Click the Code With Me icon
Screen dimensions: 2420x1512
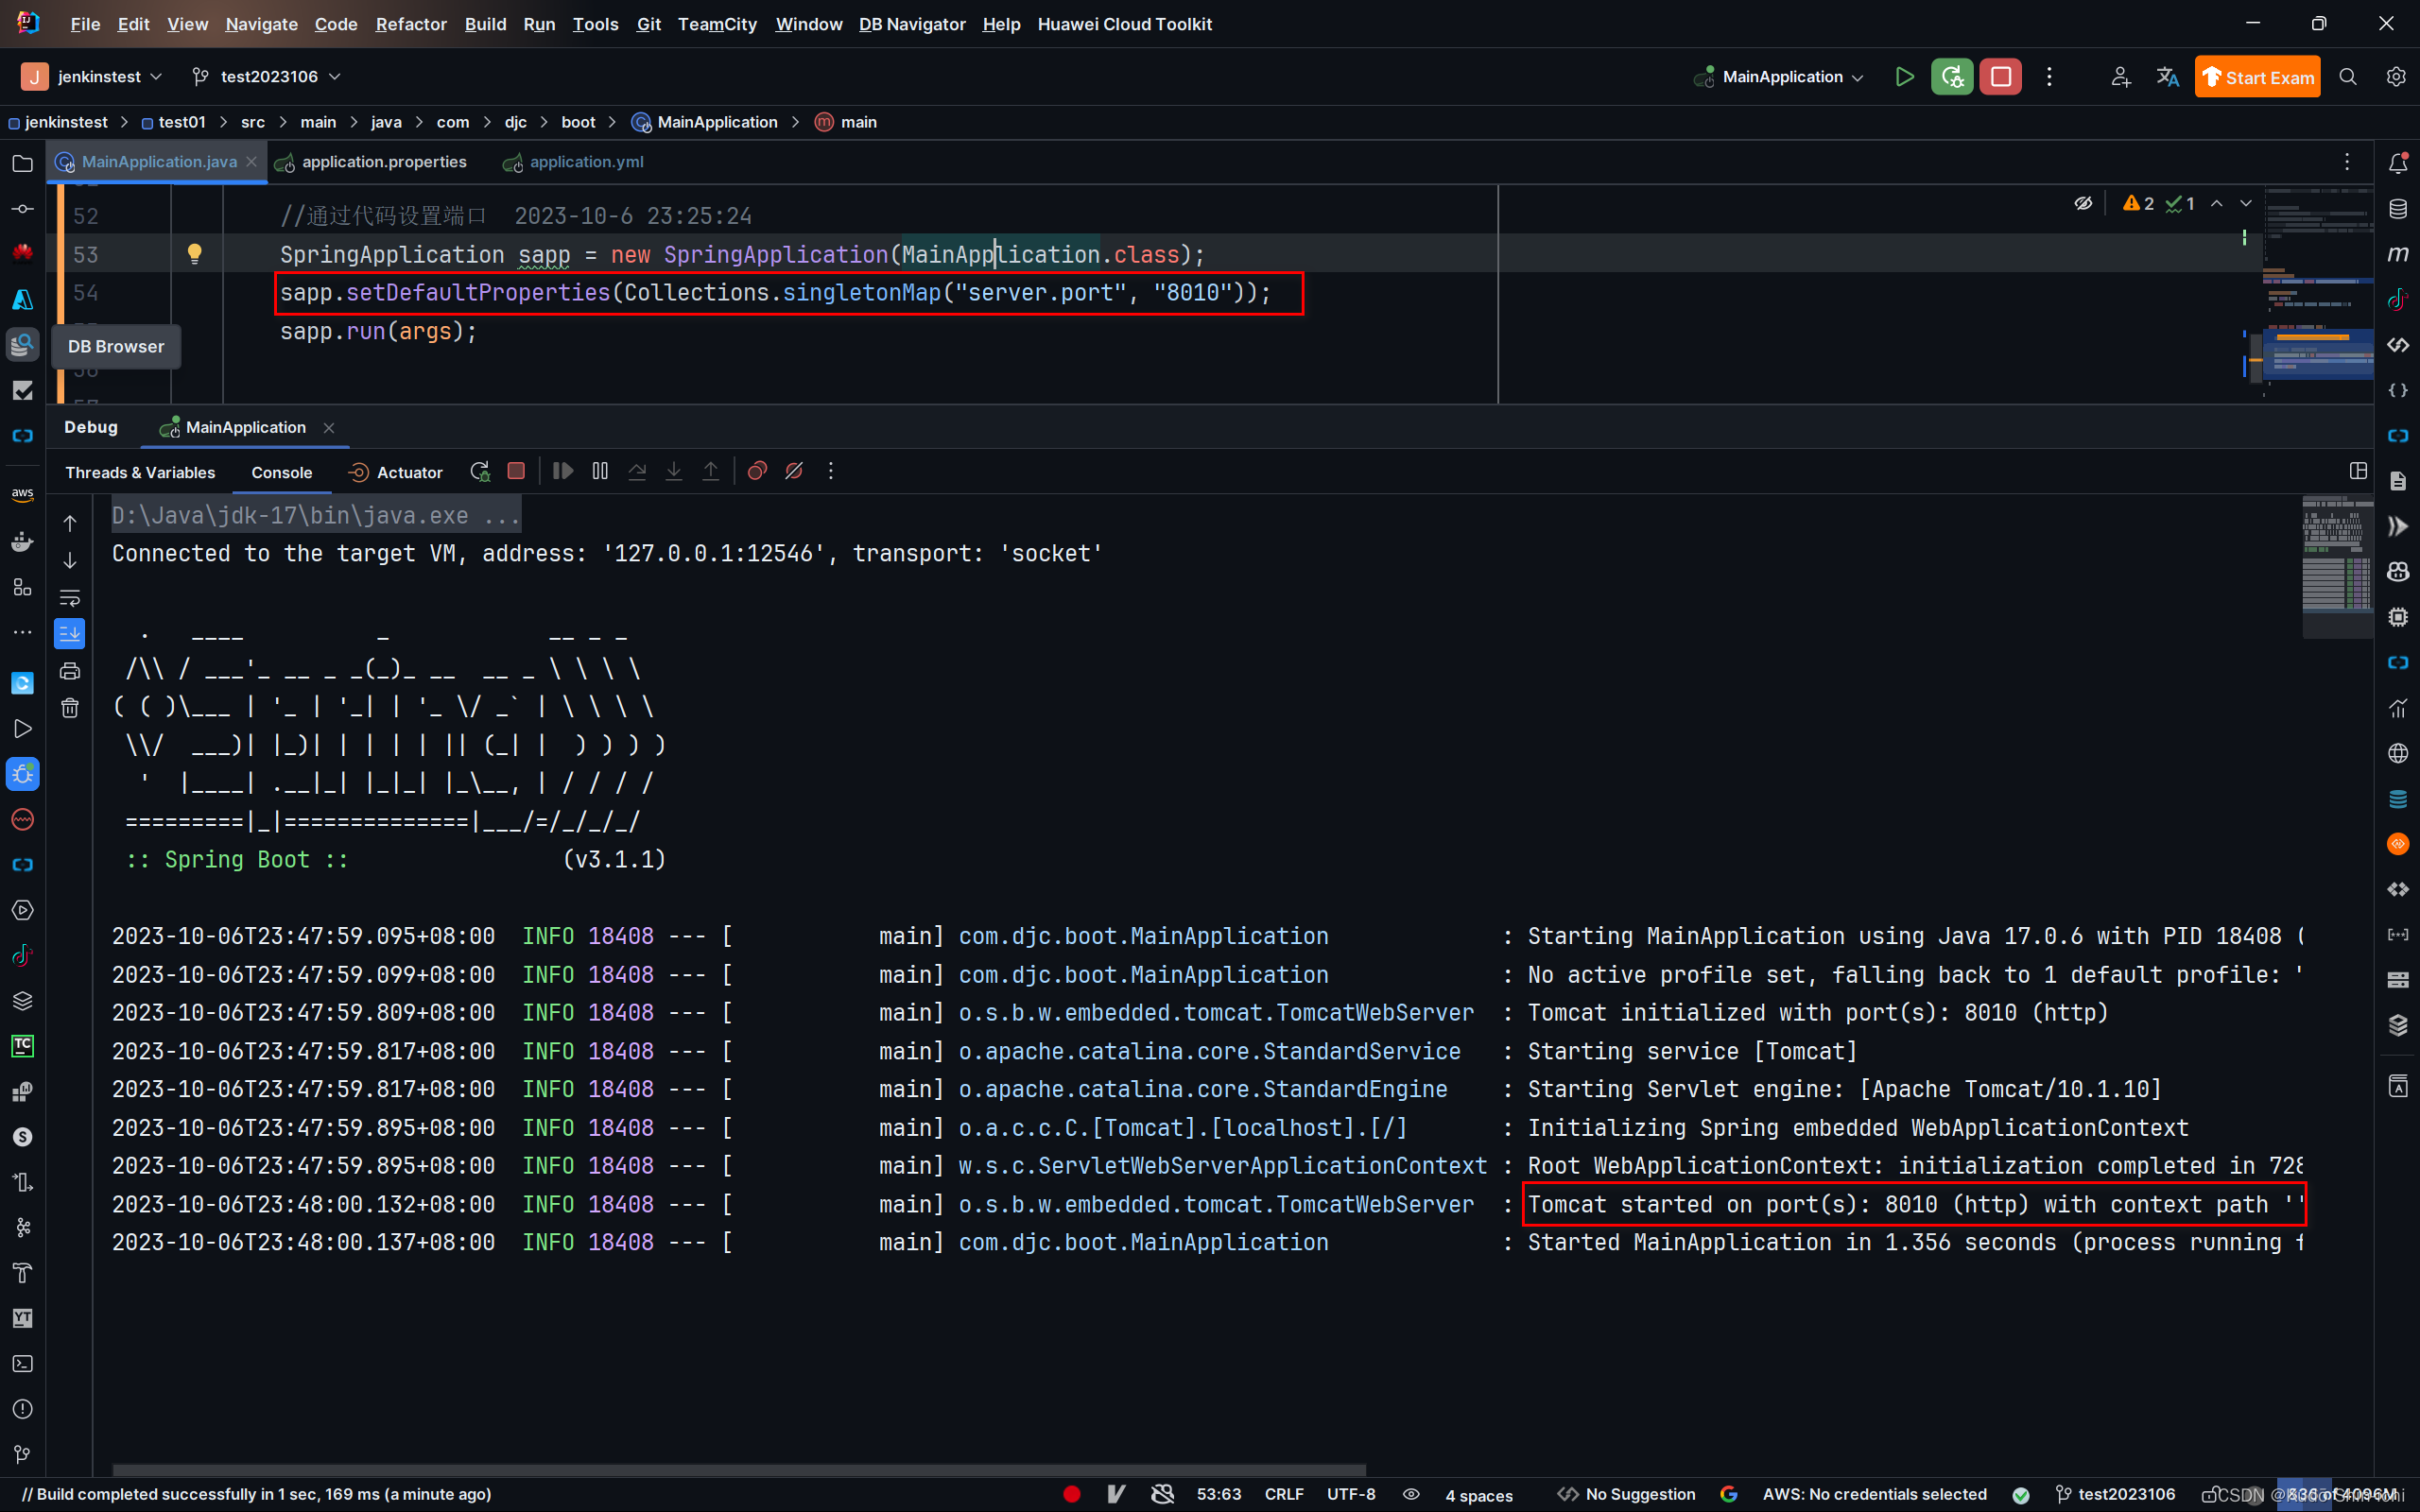click(x=2120, y=77)
